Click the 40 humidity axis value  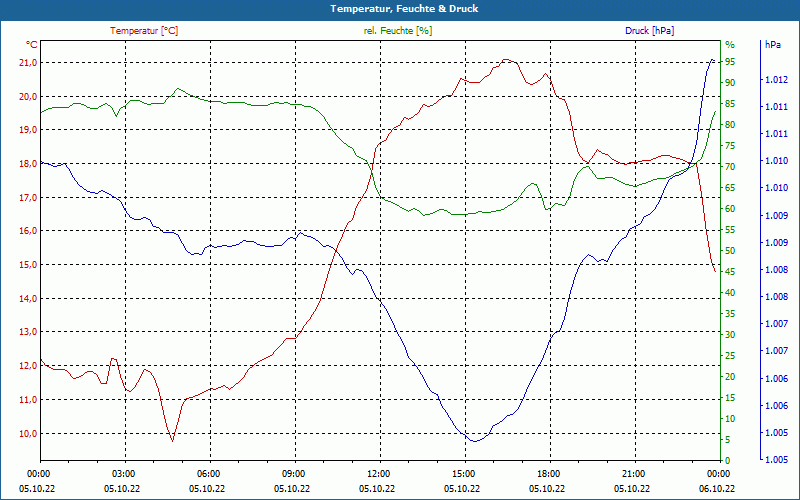click(x=730, y=293)
